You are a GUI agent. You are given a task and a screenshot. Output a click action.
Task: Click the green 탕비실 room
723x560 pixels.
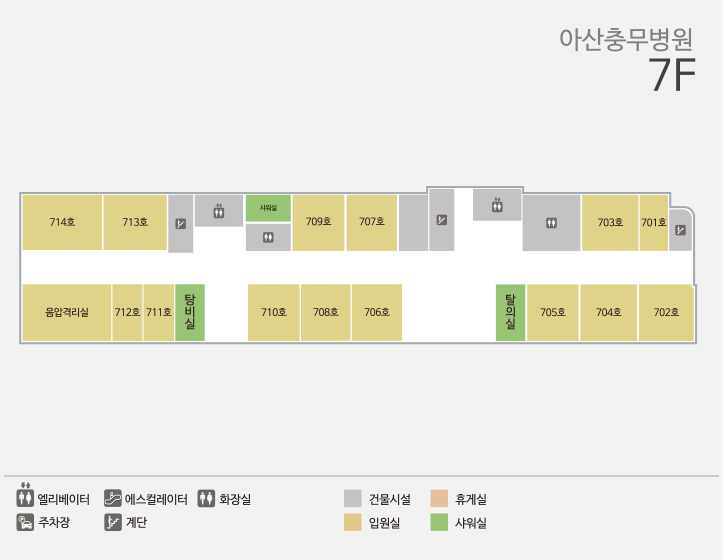tap(189, 312)
